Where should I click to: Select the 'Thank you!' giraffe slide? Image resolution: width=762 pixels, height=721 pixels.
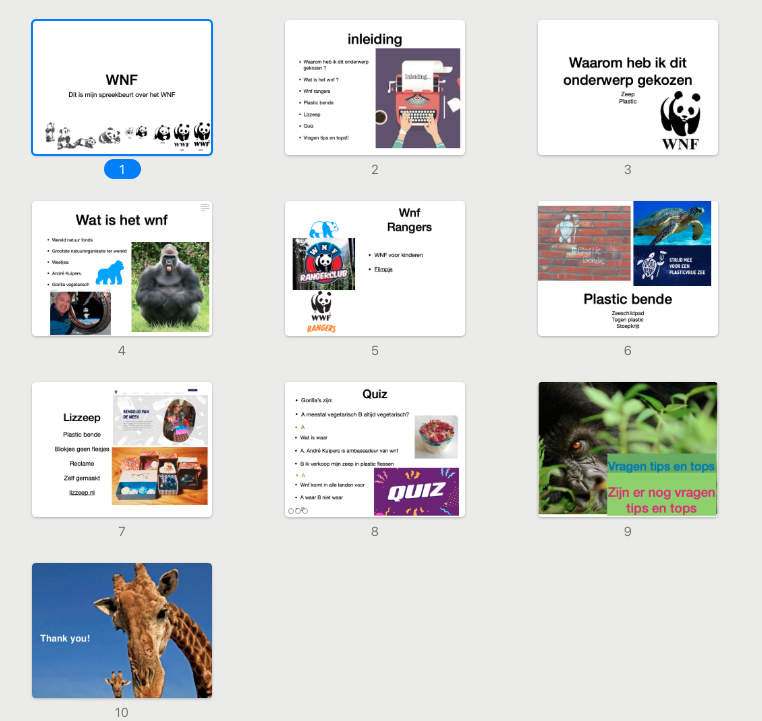pyautogui.click(x=122, y=630)
